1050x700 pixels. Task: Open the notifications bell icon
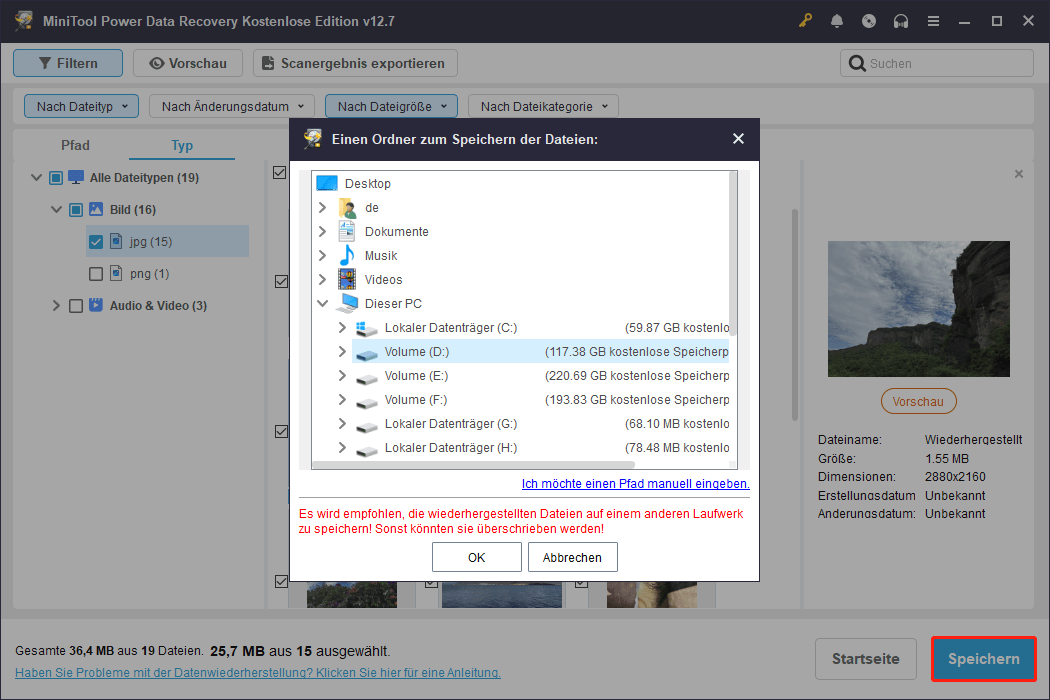[x=837, y=21]
